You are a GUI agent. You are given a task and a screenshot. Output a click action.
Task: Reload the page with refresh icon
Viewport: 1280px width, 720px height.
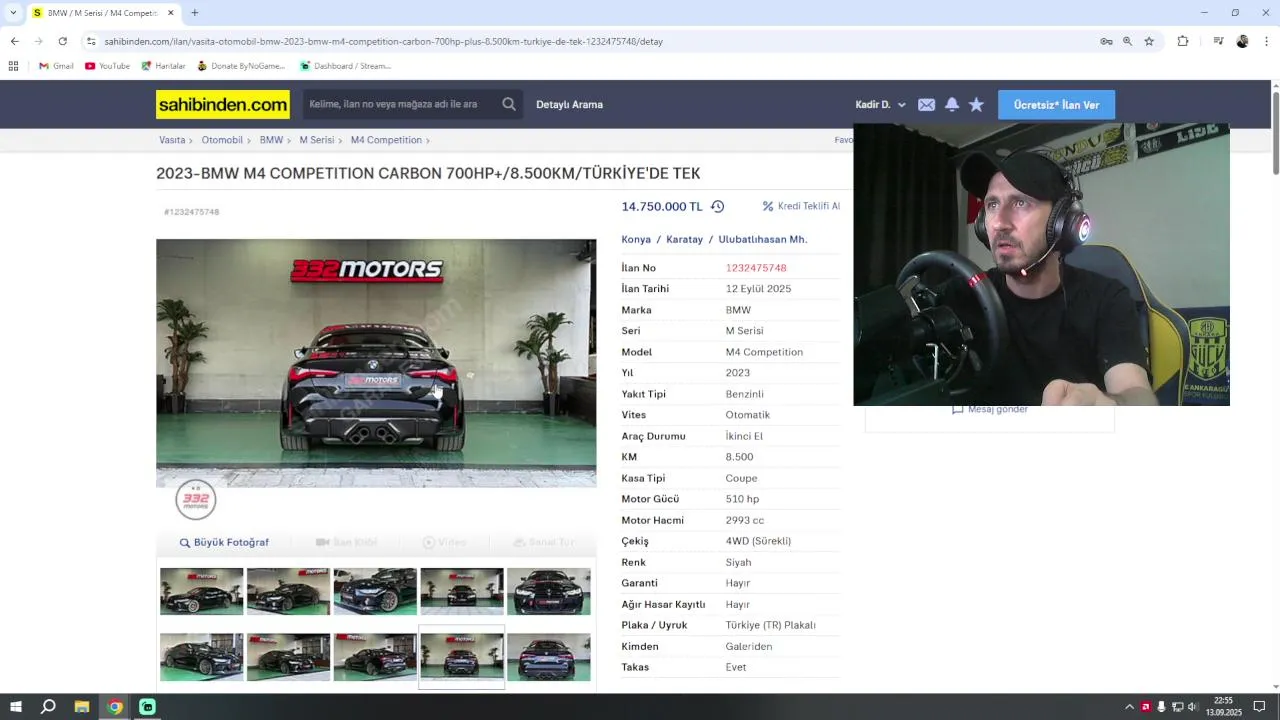click(62, 41)
